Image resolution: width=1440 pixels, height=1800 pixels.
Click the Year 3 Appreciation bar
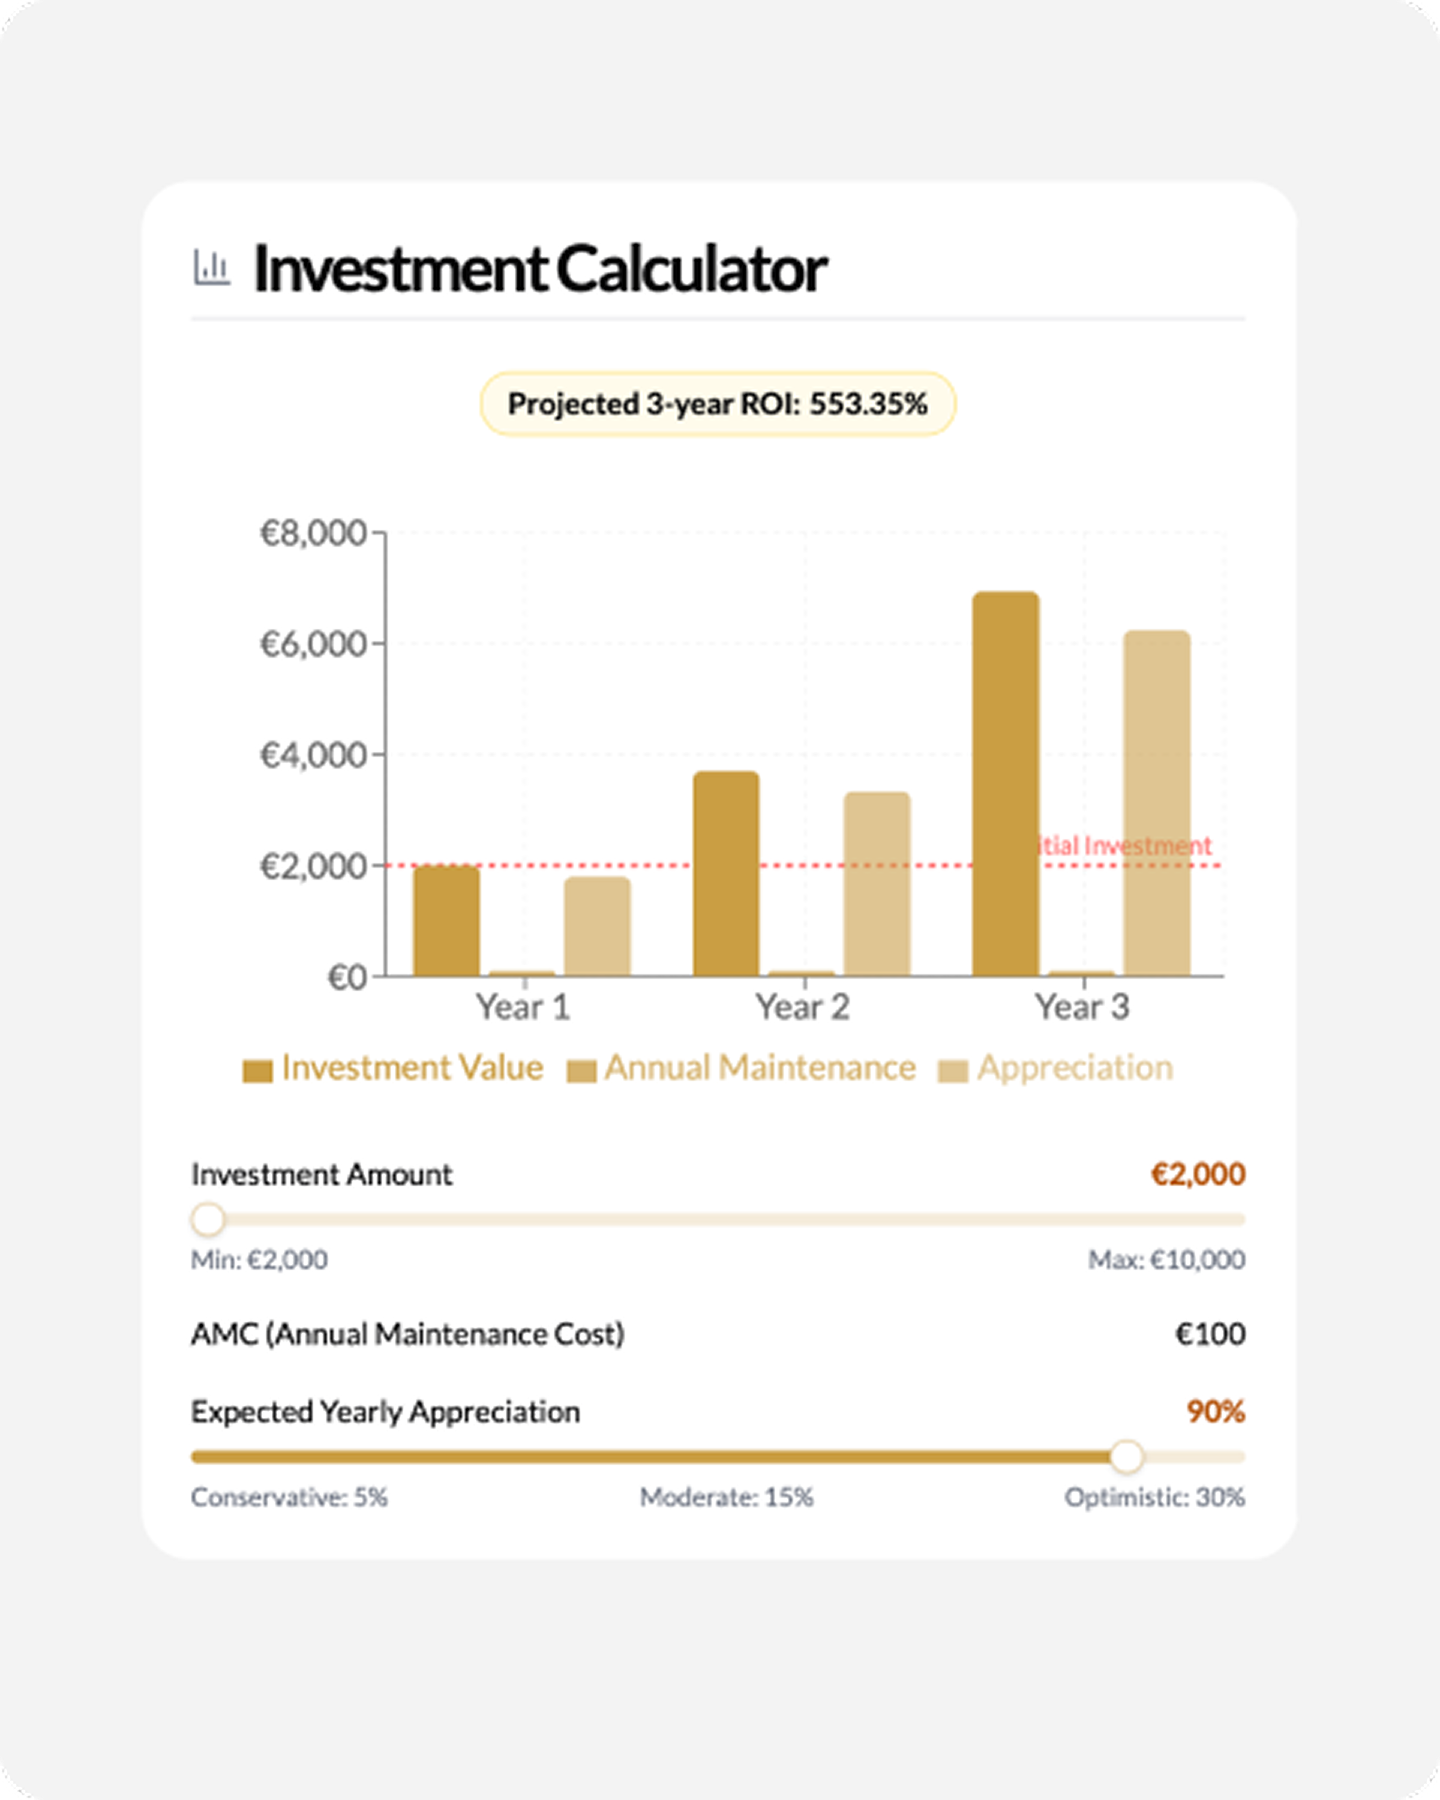1157,803
